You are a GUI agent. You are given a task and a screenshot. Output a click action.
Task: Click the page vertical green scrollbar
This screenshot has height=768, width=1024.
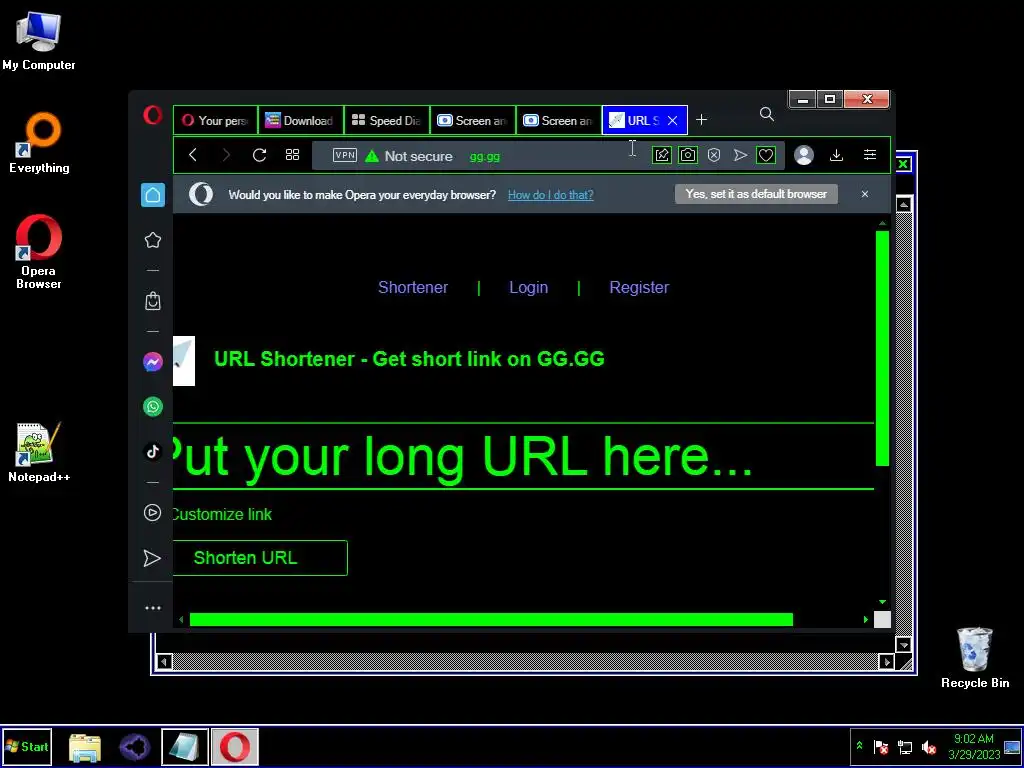[882, 347]
